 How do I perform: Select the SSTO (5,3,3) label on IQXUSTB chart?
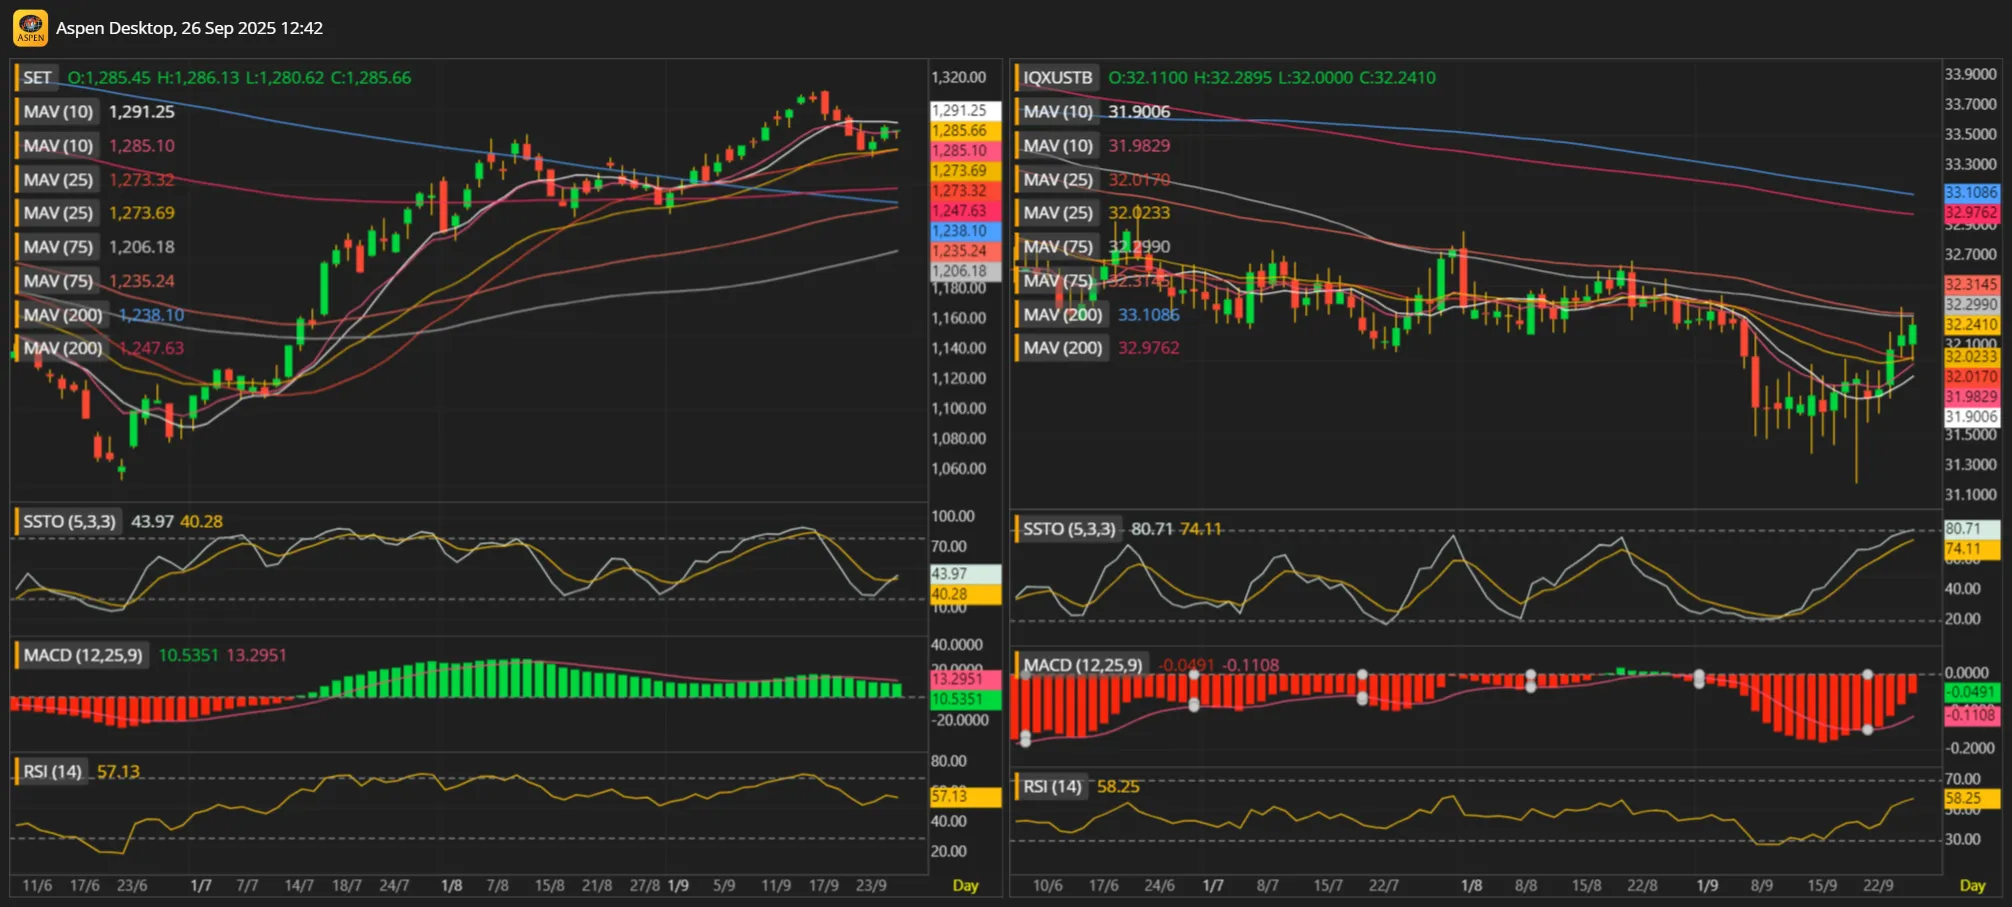click(x=1068, y=529)
